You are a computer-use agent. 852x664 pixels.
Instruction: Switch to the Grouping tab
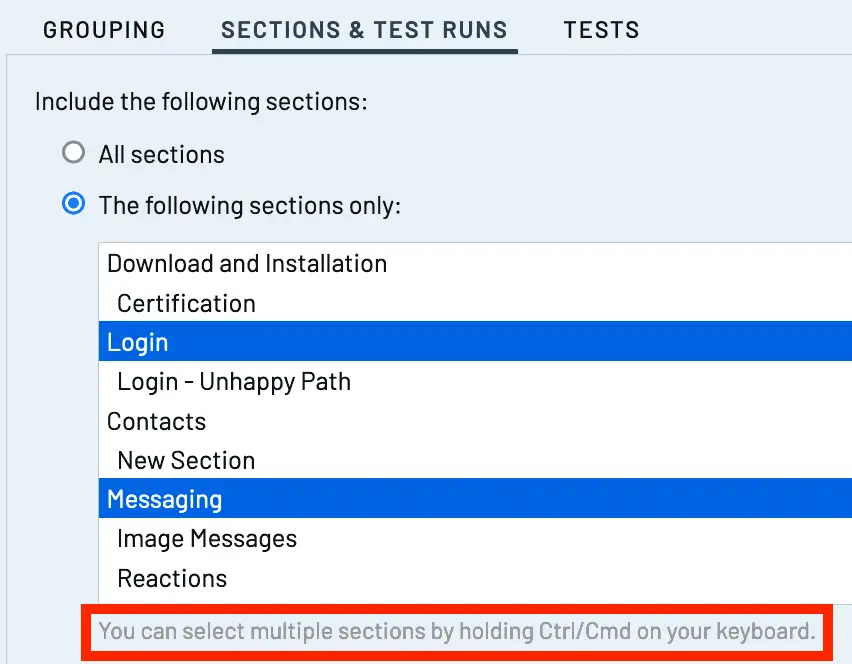[104, 30]
